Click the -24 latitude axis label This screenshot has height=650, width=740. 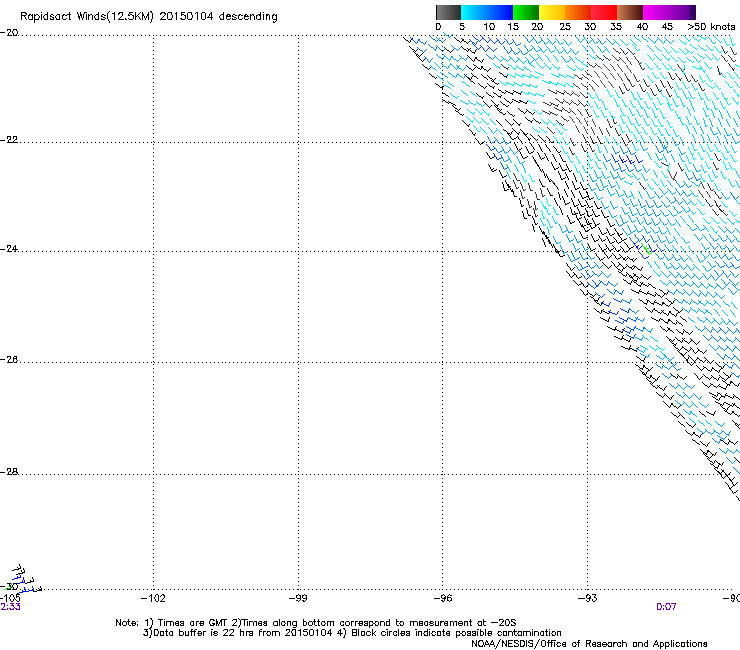9,249
